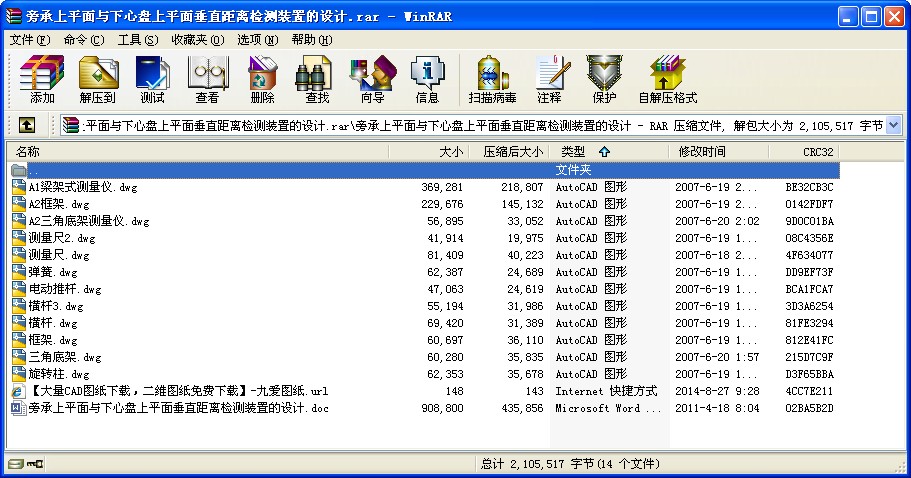Select the 旁承上平面 .doc Word file

(178, 408)
